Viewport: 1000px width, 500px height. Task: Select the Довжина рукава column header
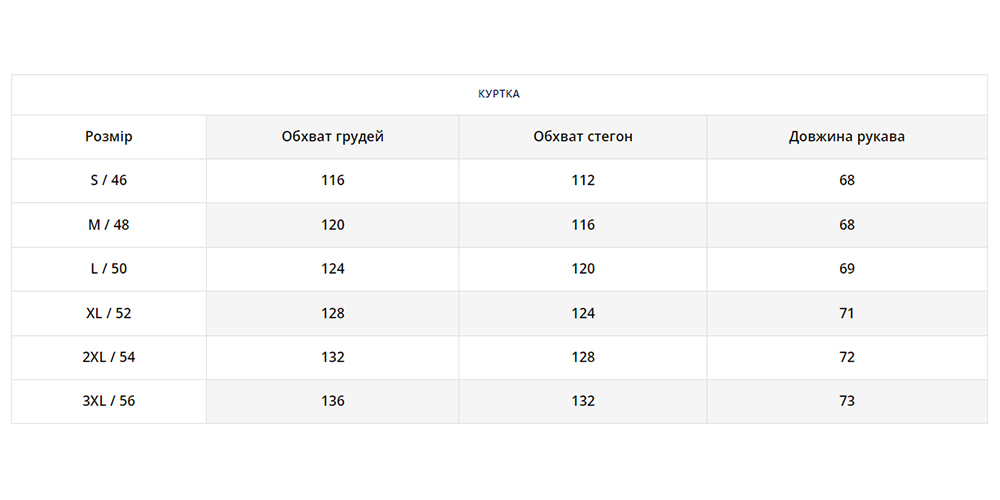click(x=847, y=137)
